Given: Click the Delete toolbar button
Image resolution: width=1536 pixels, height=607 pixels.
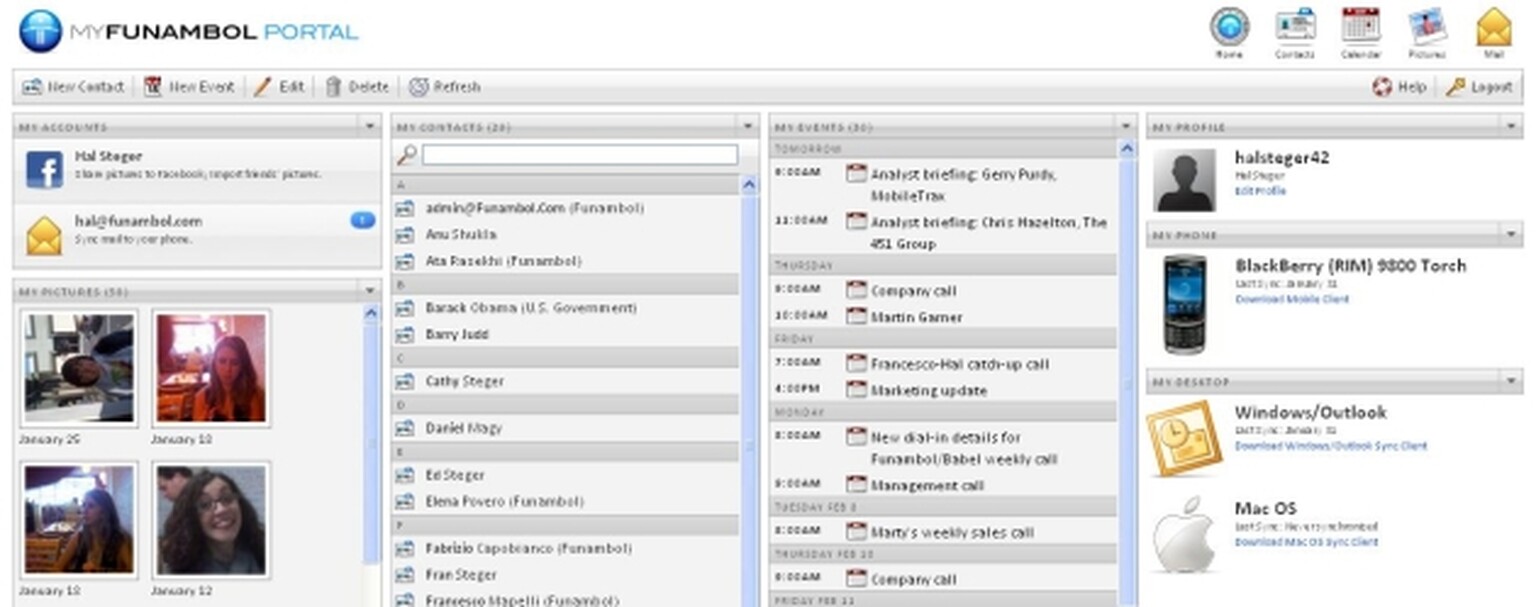Looking at the screenshot, I should 357,87.
